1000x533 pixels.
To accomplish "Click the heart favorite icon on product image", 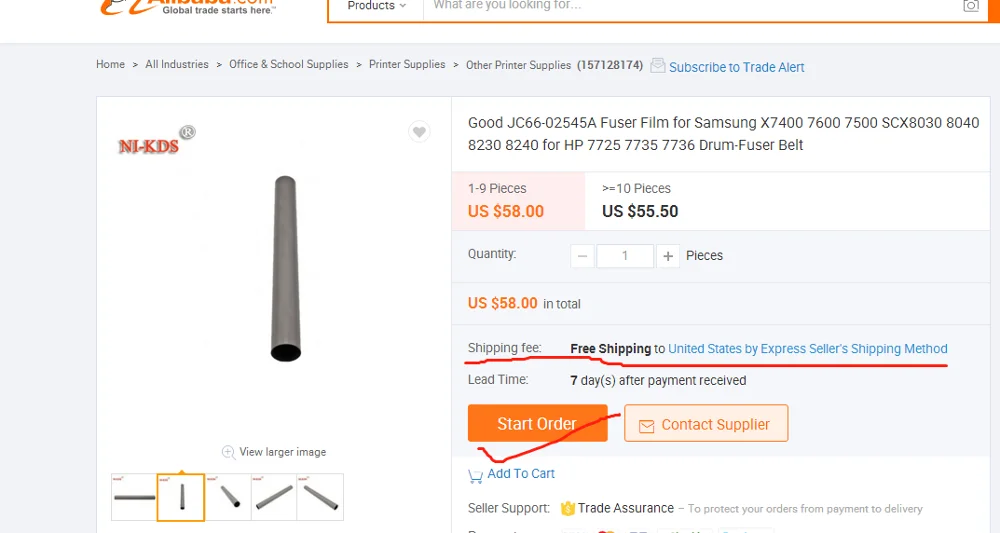I will point(419,132).
